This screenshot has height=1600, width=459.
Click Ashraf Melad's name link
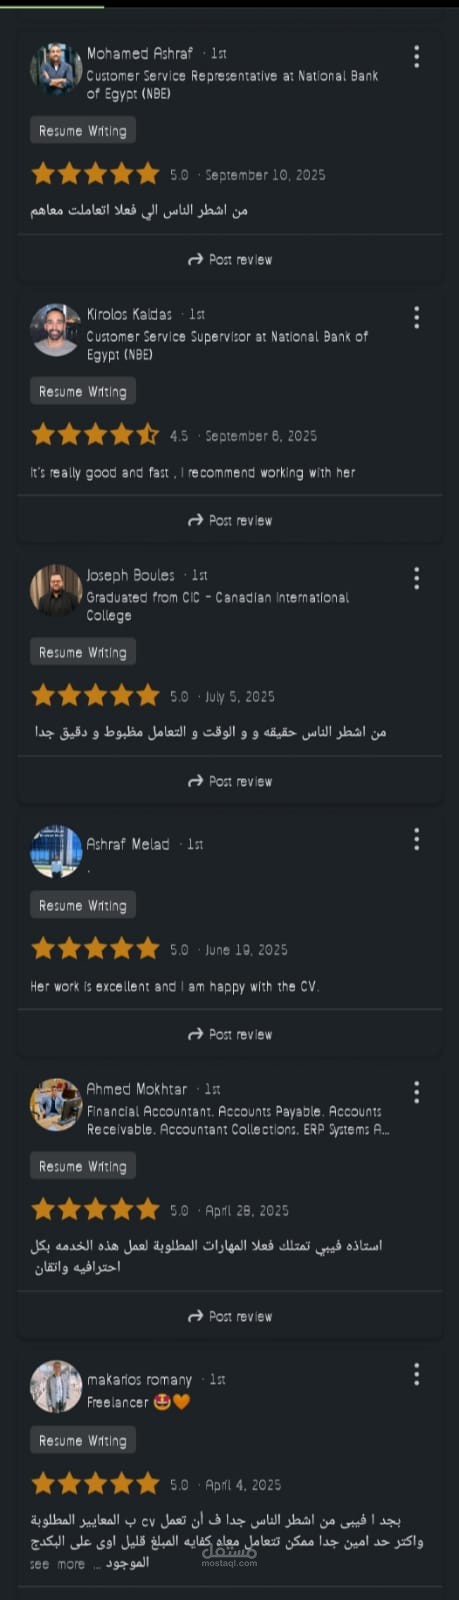coord(128,844)
